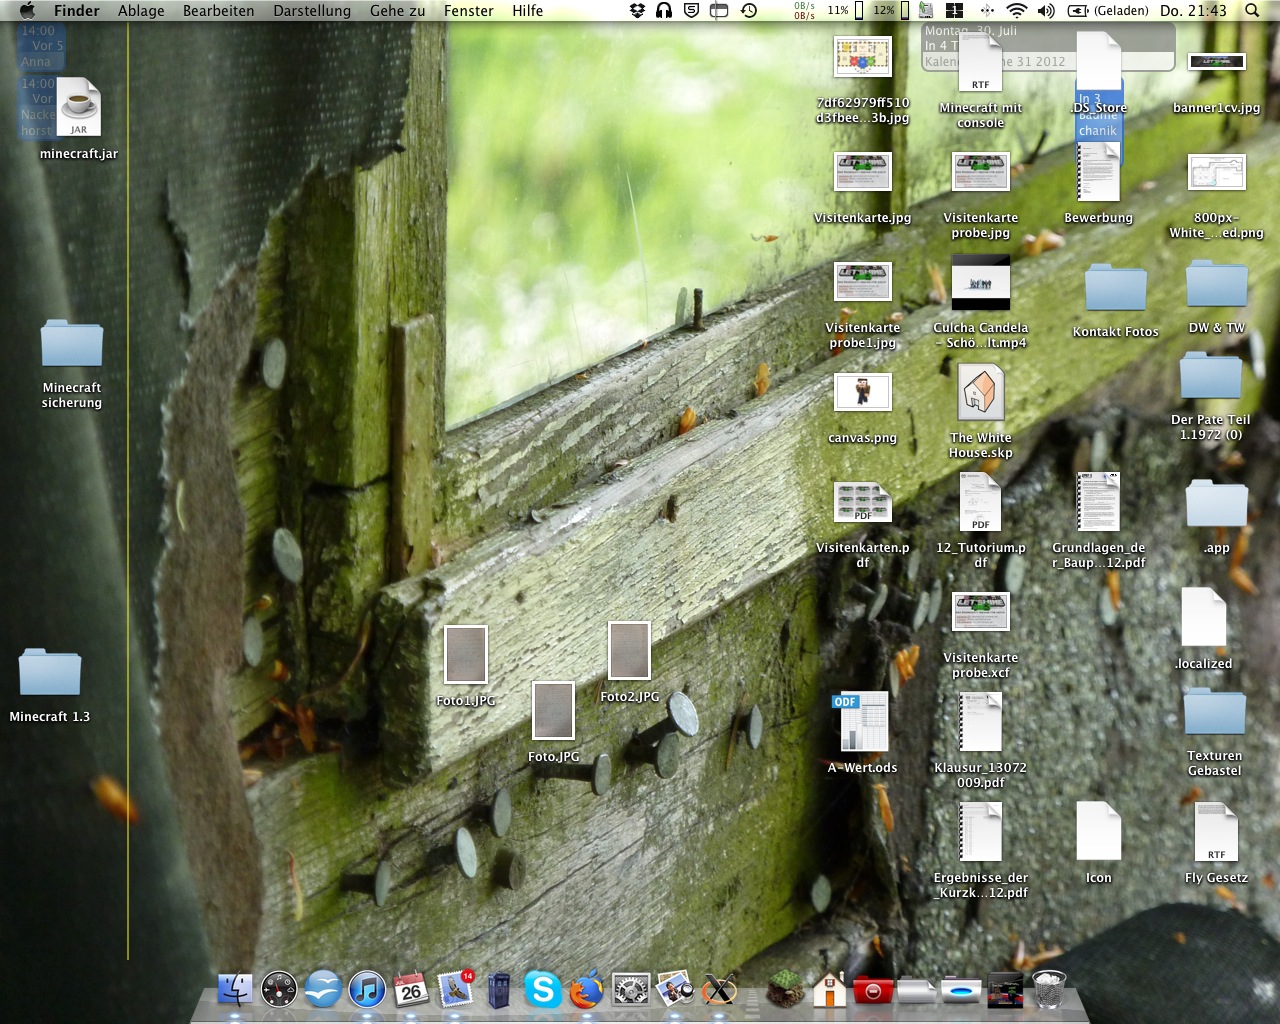Click the Dropbox menu bar icon

[x=637, y=10]
